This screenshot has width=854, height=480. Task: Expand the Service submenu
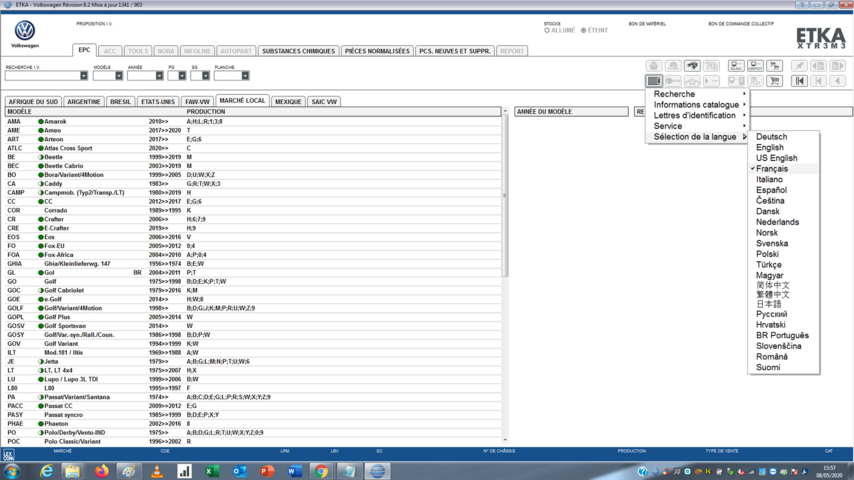pyautogui.click(x=698, y=126)
